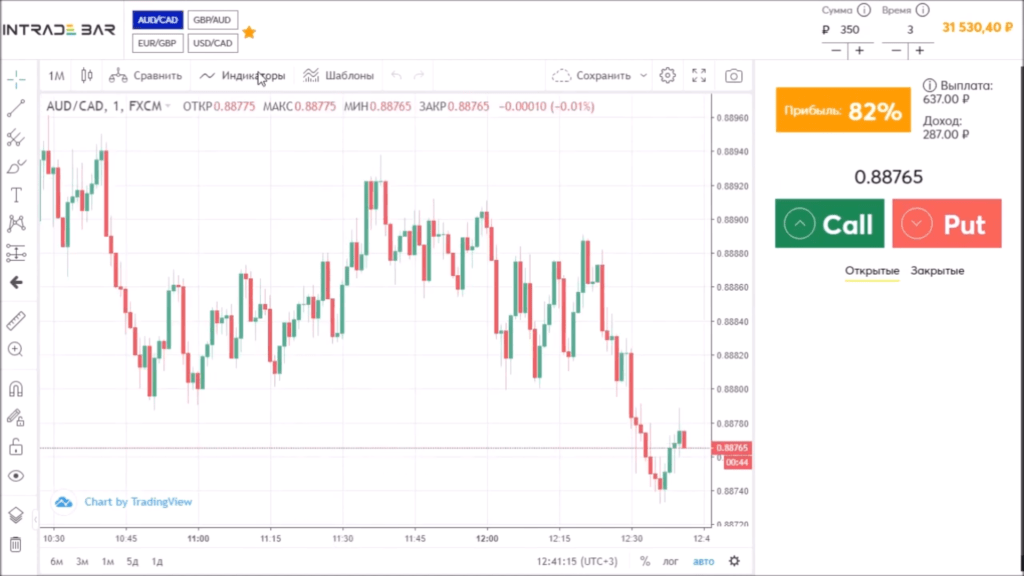Increase the Сумма amount with plus
This screenshot has width=1024, height=576.
tap(858, 50)
